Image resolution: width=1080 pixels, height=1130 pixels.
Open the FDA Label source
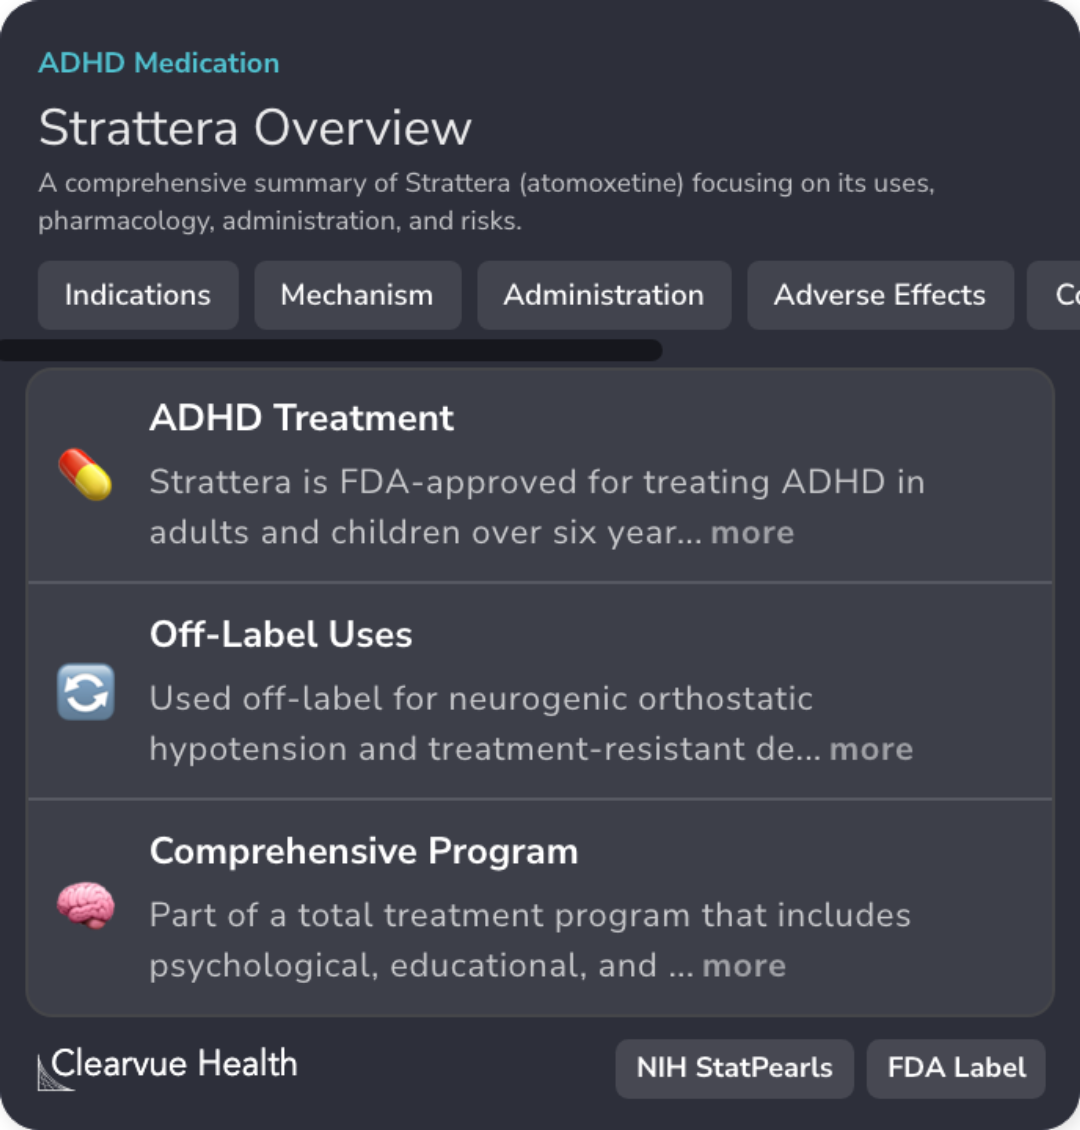pyautogui.click(x=956, y=1068)
